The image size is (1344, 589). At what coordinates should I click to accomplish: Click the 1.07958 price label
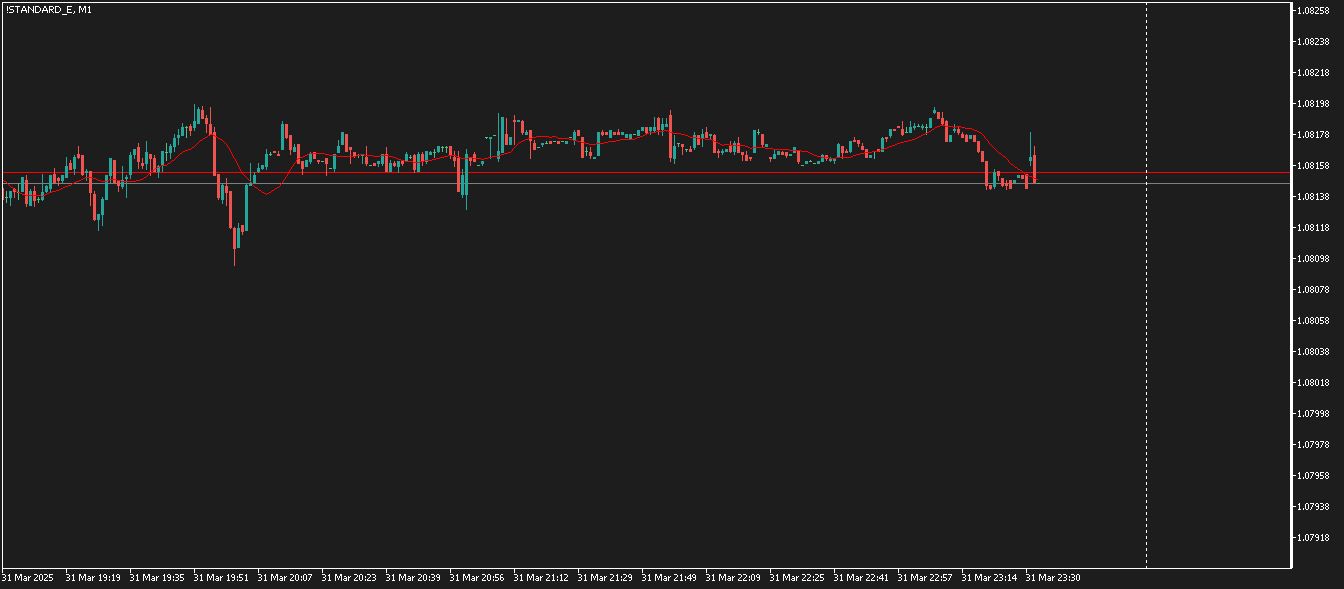click(x=1312, y=476)
